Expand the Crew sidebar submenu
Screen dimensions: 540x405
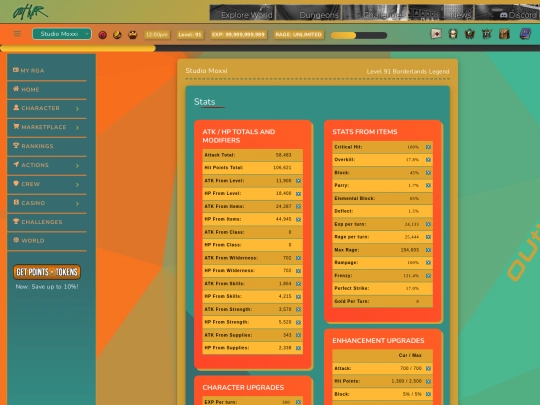[77, 185]
